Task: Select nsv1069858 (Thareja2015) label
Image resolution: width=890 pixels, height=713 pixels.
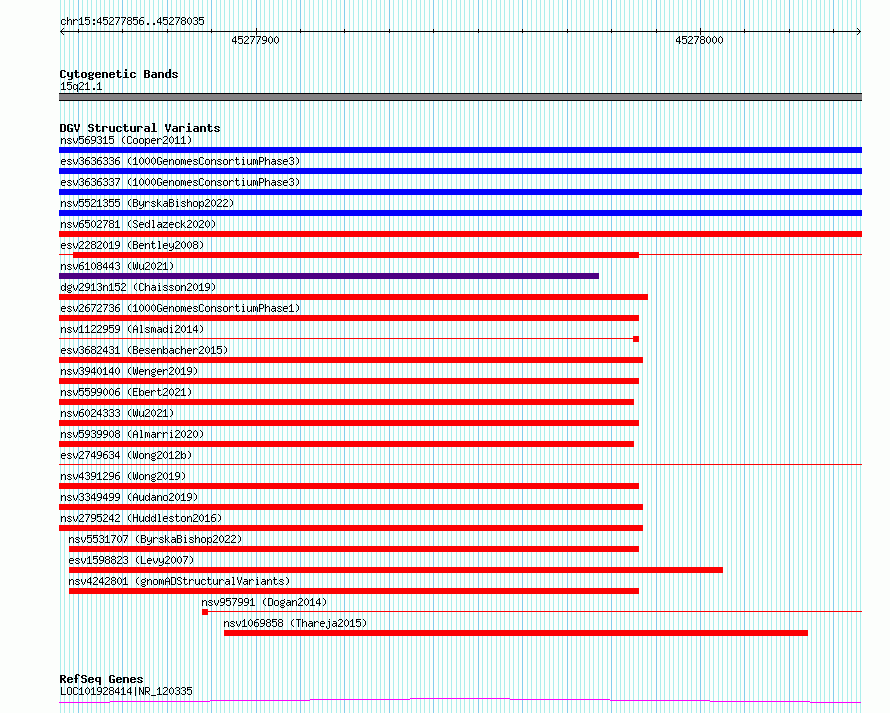Action: pyautogui.click(x=295, y=623)
